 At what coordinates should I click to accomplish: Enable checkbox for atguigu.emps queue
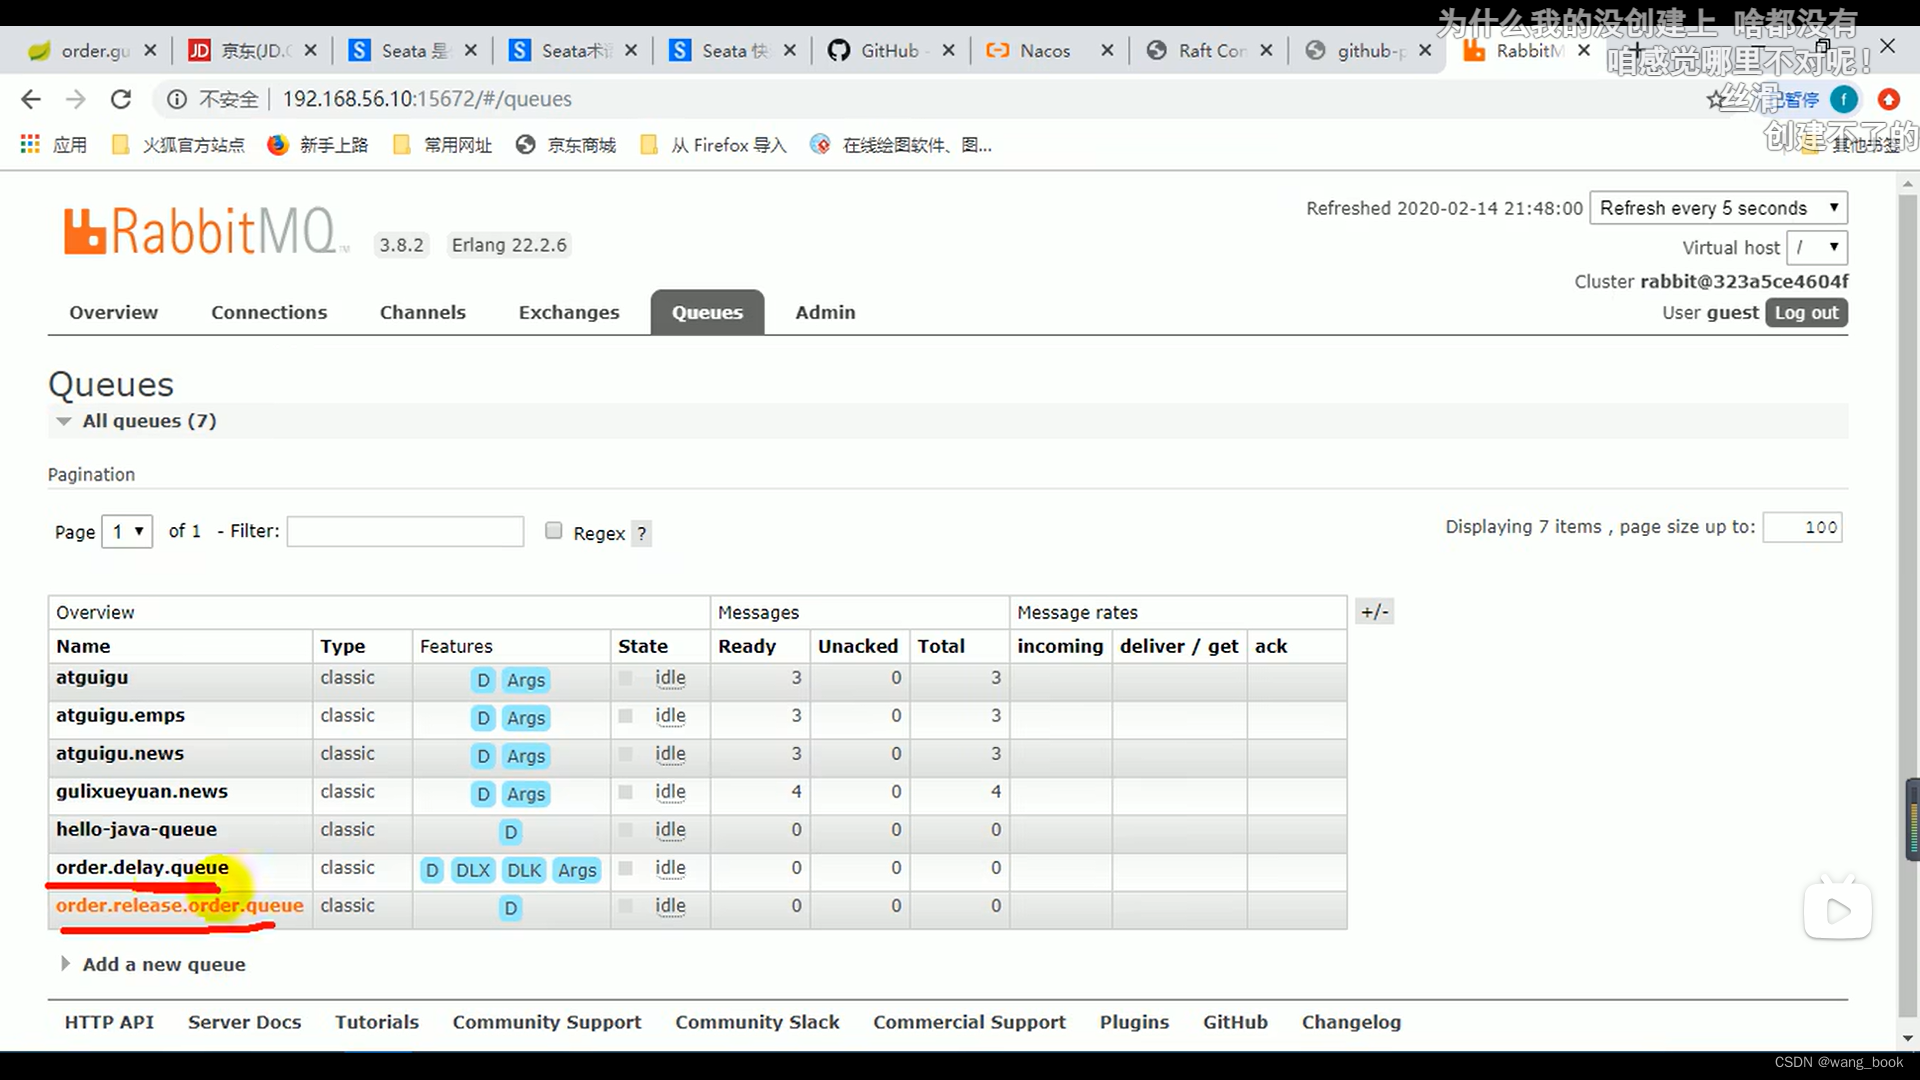click(625, 715)
